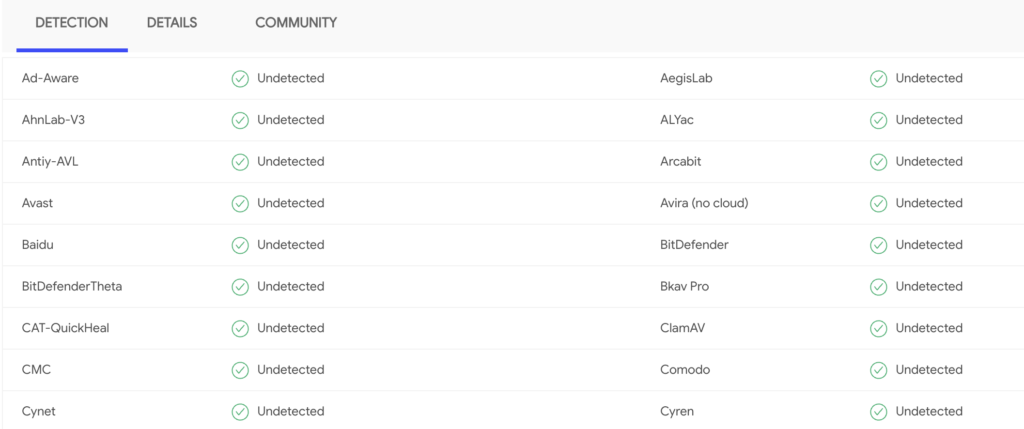Viewport: 1024px width, 429px height.
Task: Click the checkmark icon beside Ad-Aware
Action: [240, 79]
